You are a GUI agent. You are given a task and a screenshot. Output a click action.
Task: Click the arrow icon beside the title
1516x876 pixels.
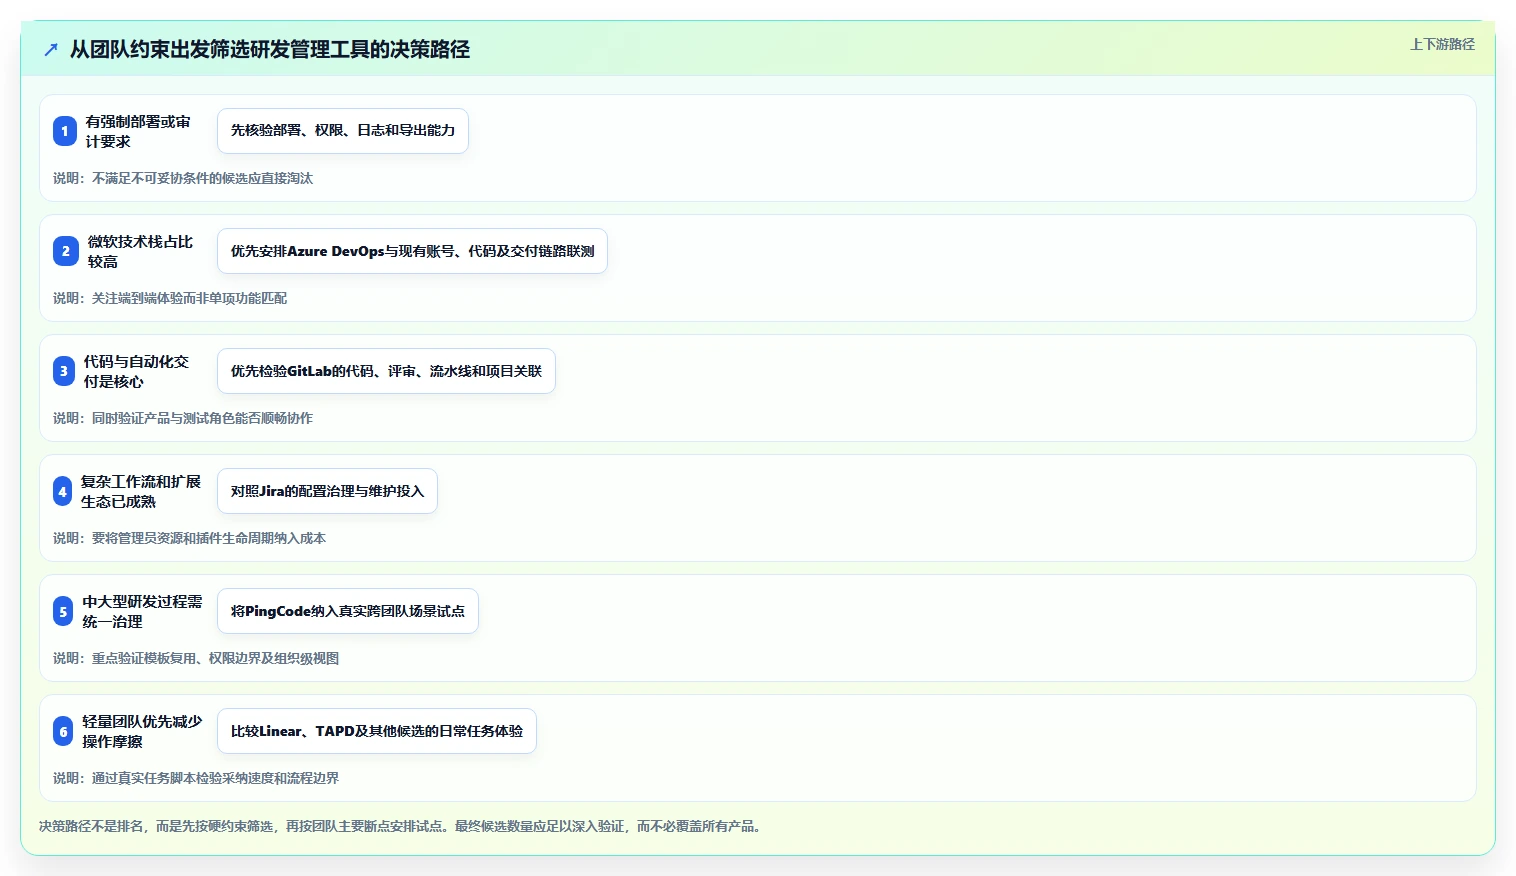tap(51, 49)
